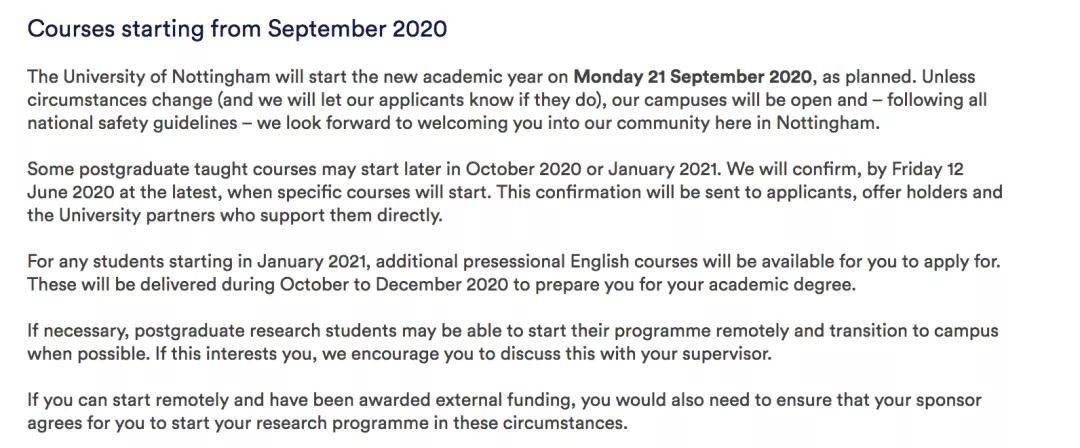Click the deadline text "Friday 12"
The width and height of the screenshot is (1080, 448).
(x=925, y=170)
